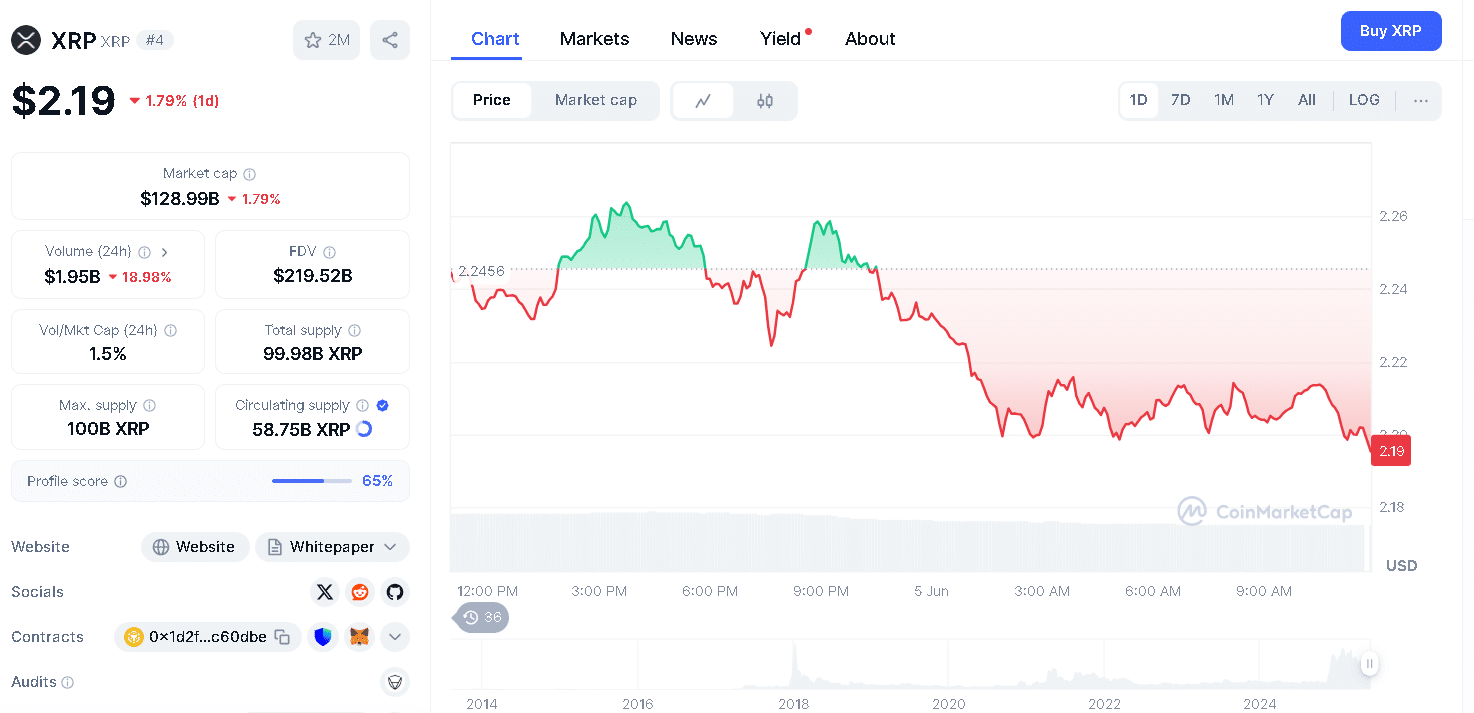Open the Markets tab

595,39
